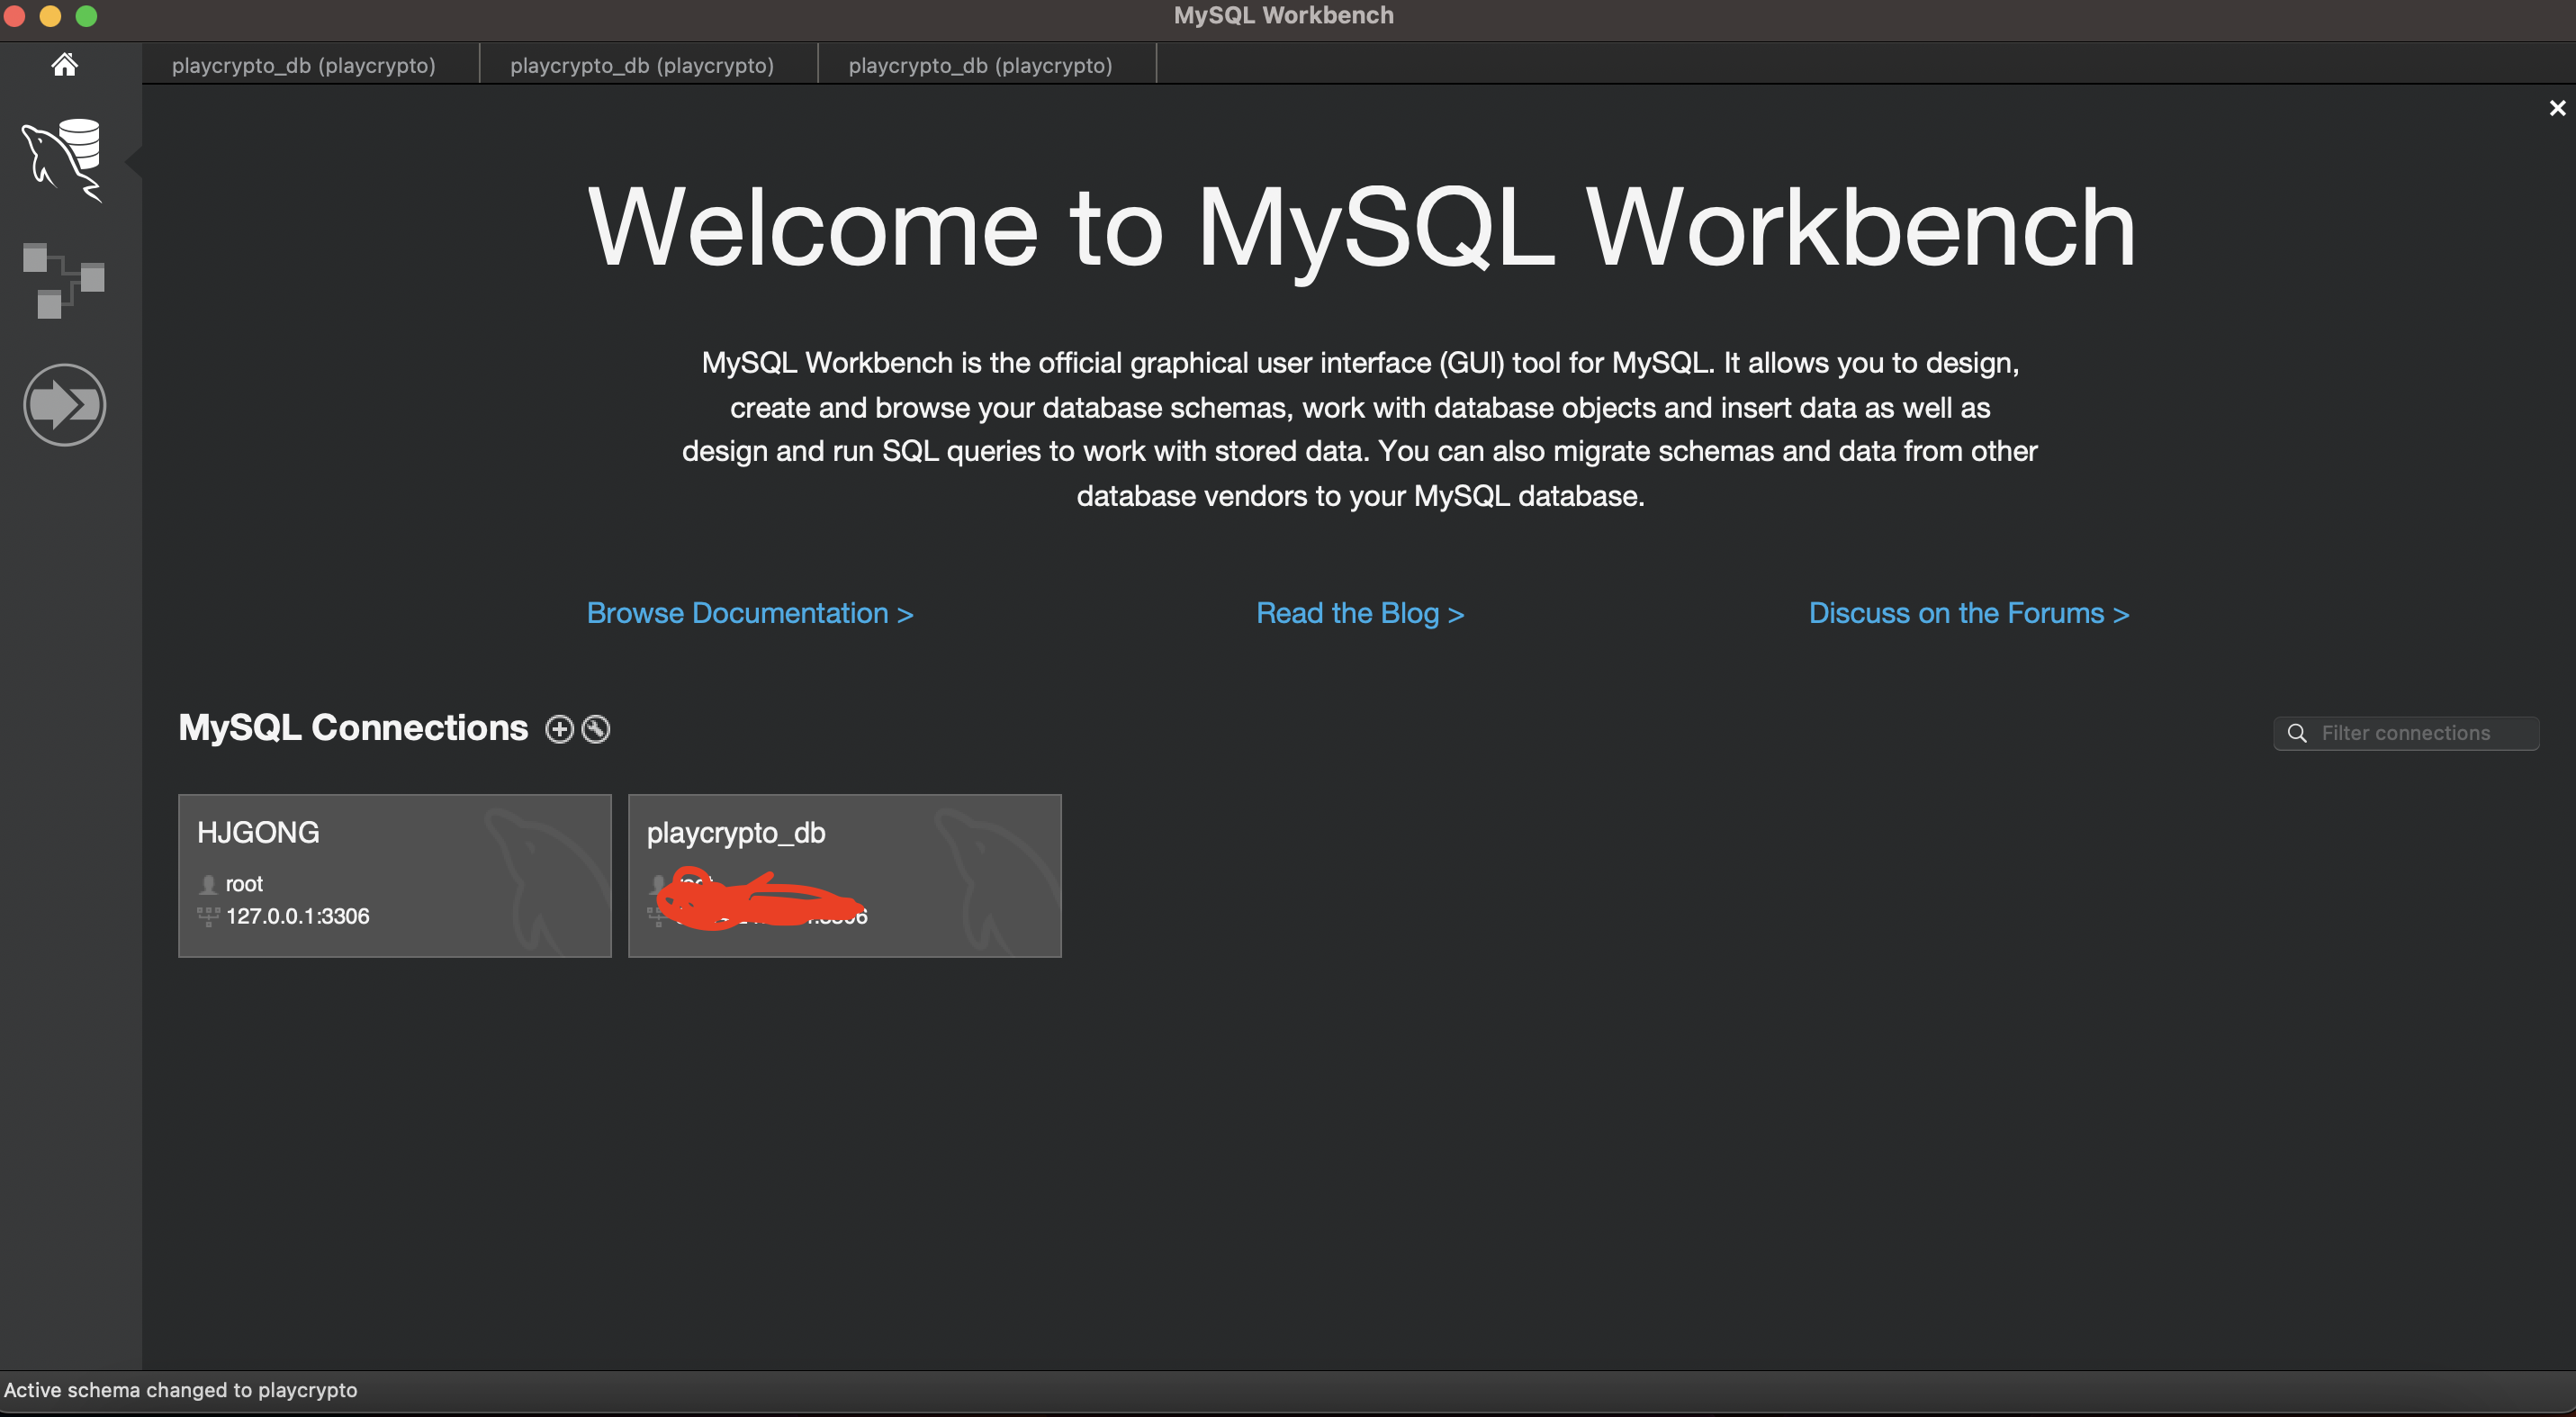Open the HJGONG connection tile
This screenshot has width=2576, height=1417.
click(394, 875)
